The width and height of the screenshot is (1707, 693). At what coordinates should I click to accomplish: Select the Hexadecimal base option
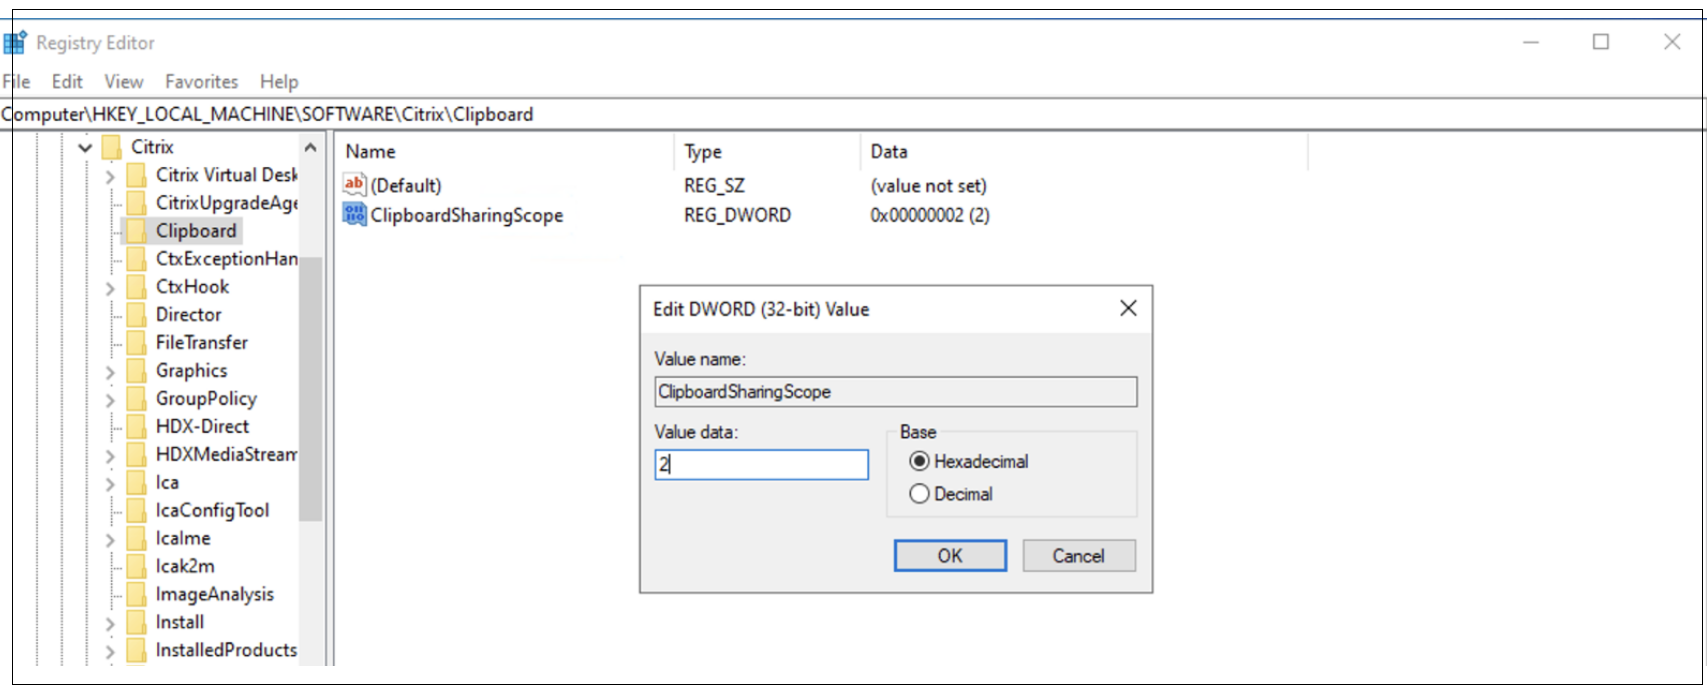pyautogui.click(x=919, y=462)
